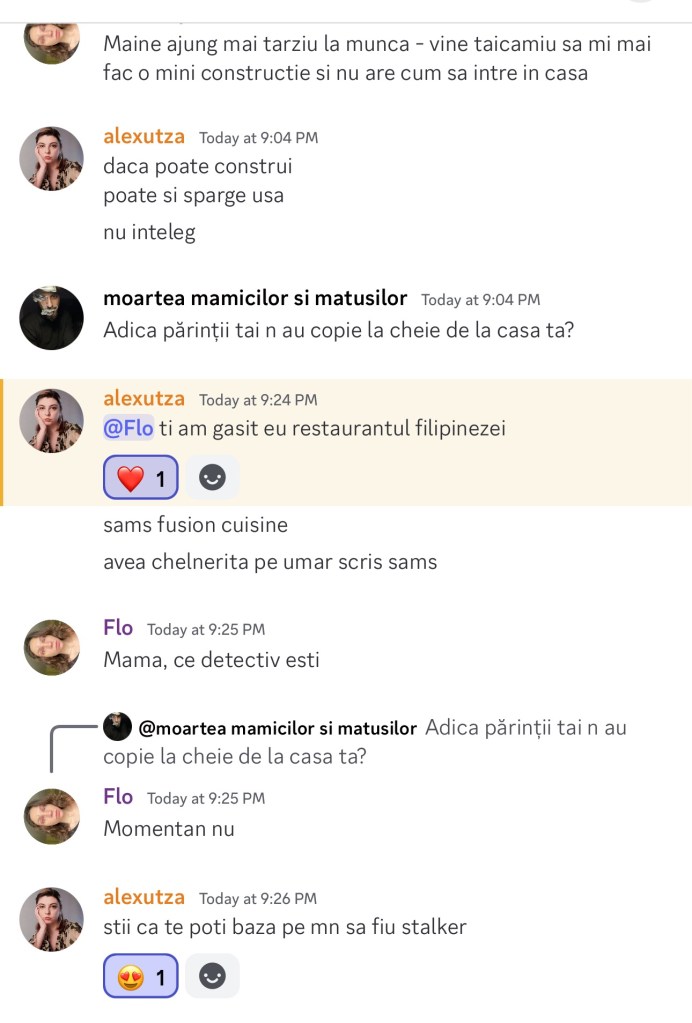The image size is (692, 1023).
Task: Click the @Flo mention
Action: click(x=128, y=429)
